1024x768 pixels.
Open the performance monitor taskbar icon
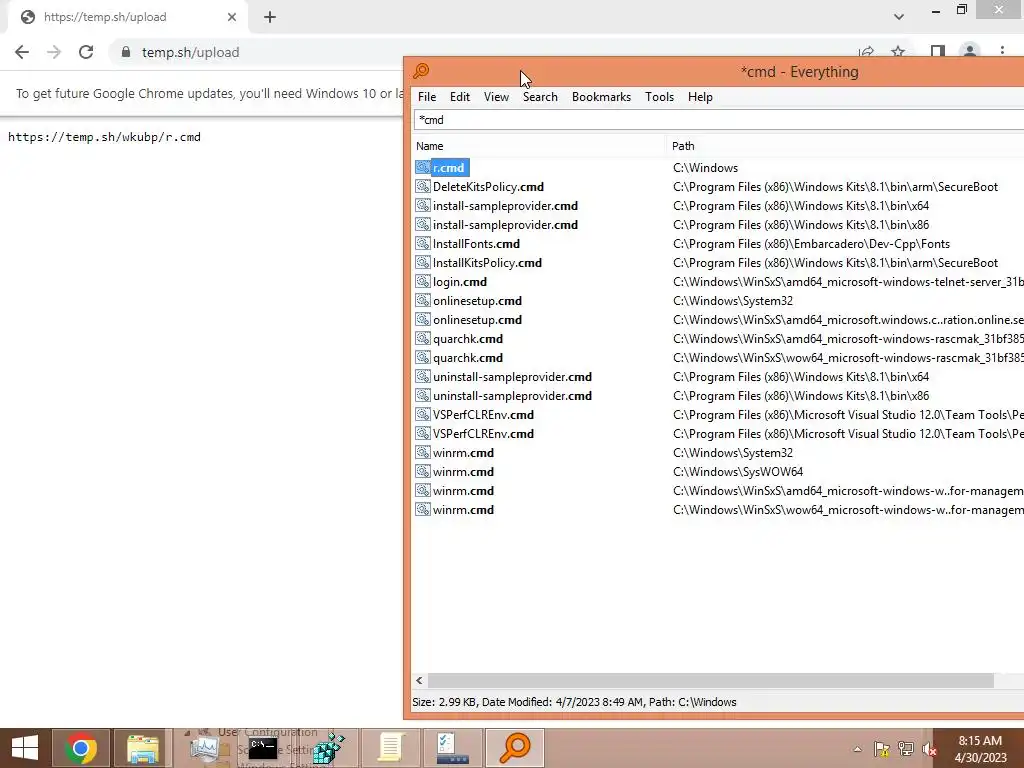tap(204, 748)
